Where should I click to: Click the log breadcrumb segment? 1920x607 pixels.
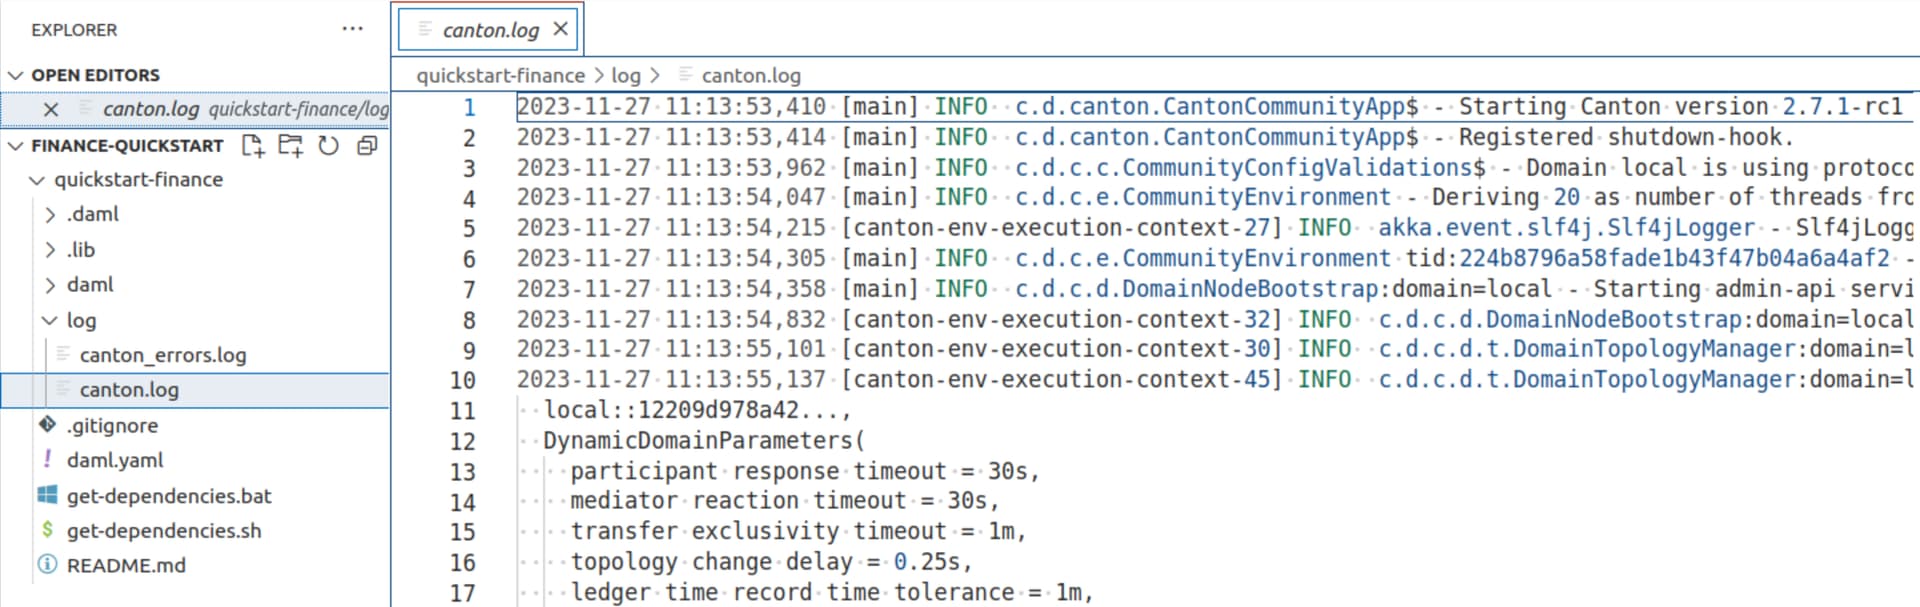(x=626, y=76)
